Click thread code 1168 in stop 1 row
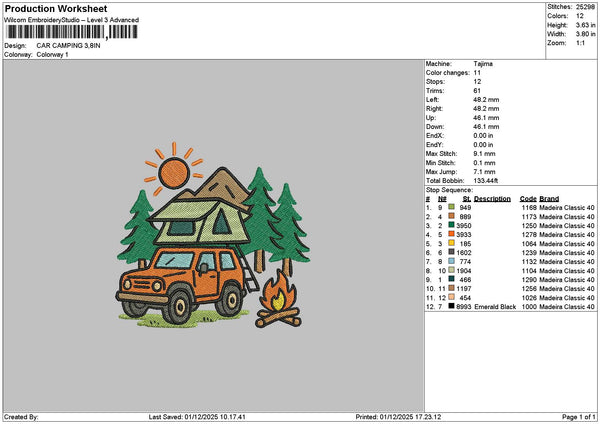The image size is (600, 424). (529, 207)
